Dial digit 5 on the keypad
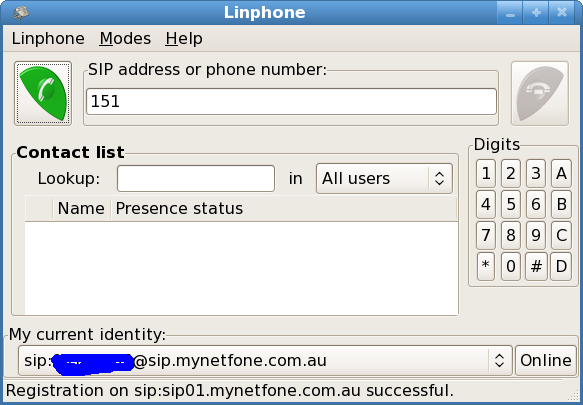 pos(511,204)
